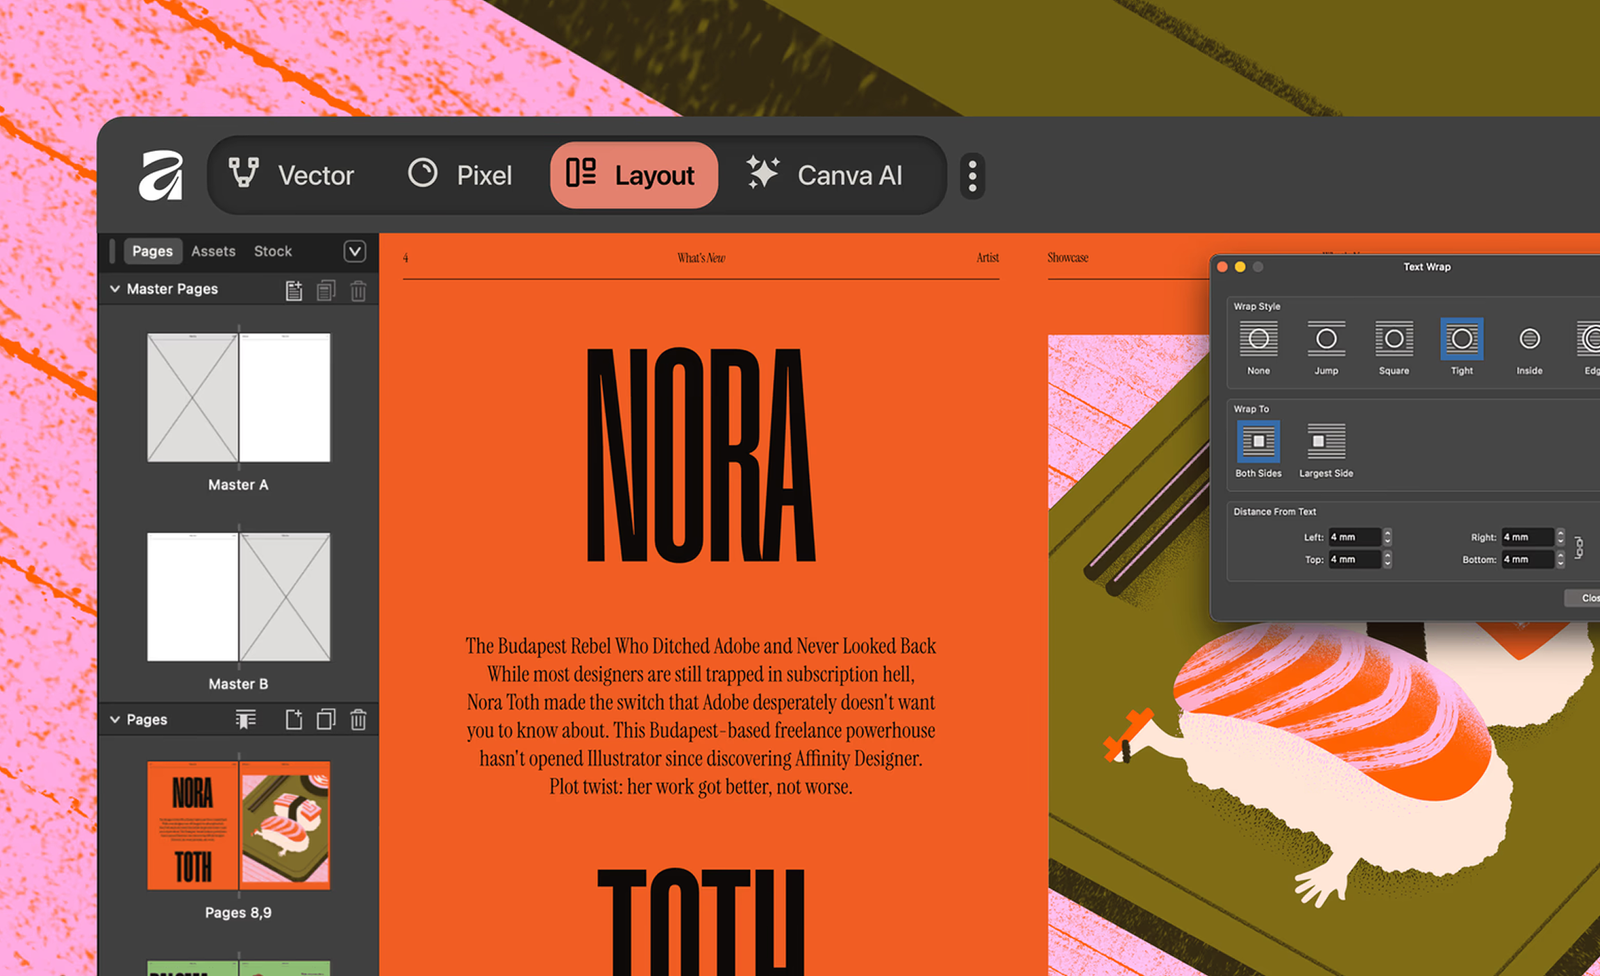Open the Canva AI studio
This screenshot has height=976, width=1600.
(x=825, y=176)
